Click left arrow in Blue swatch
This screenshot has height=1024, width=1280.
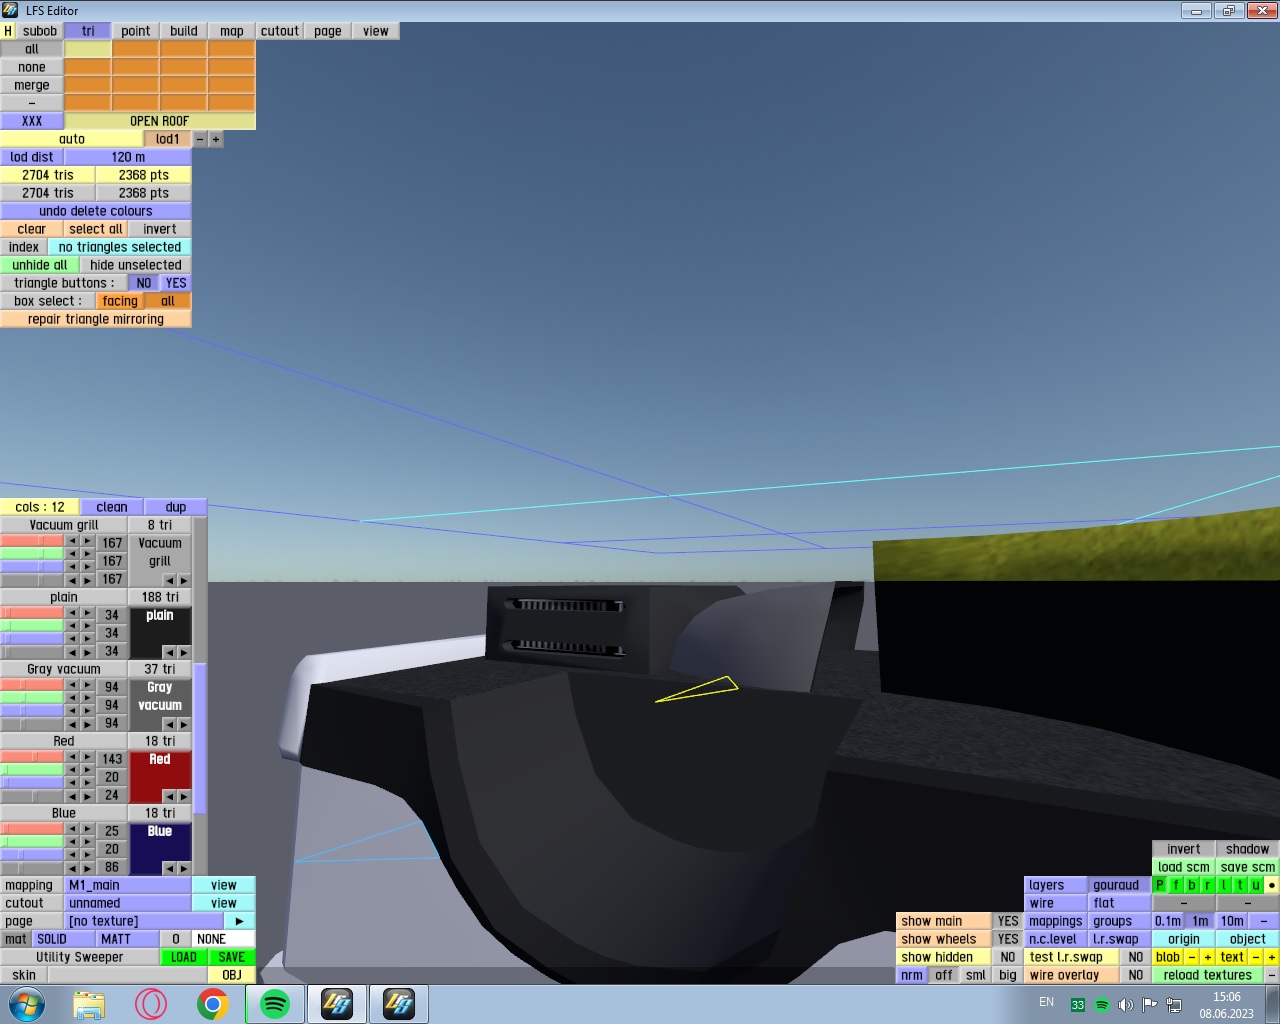tap(169, 868)
